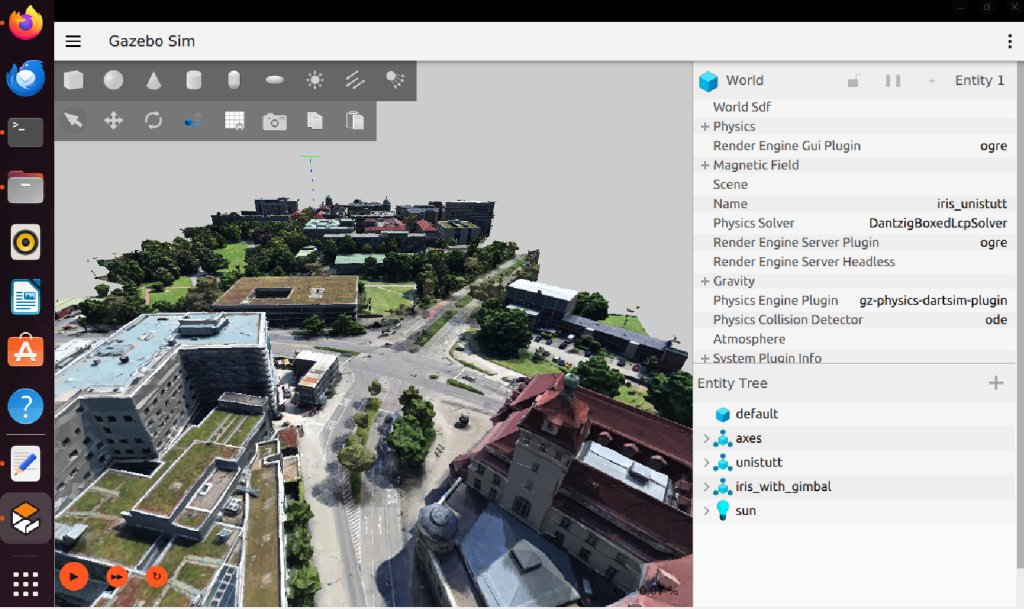Click the iris_unistutt name value
The height and width of the screenshot is (609, 1024).
(972, 204)
